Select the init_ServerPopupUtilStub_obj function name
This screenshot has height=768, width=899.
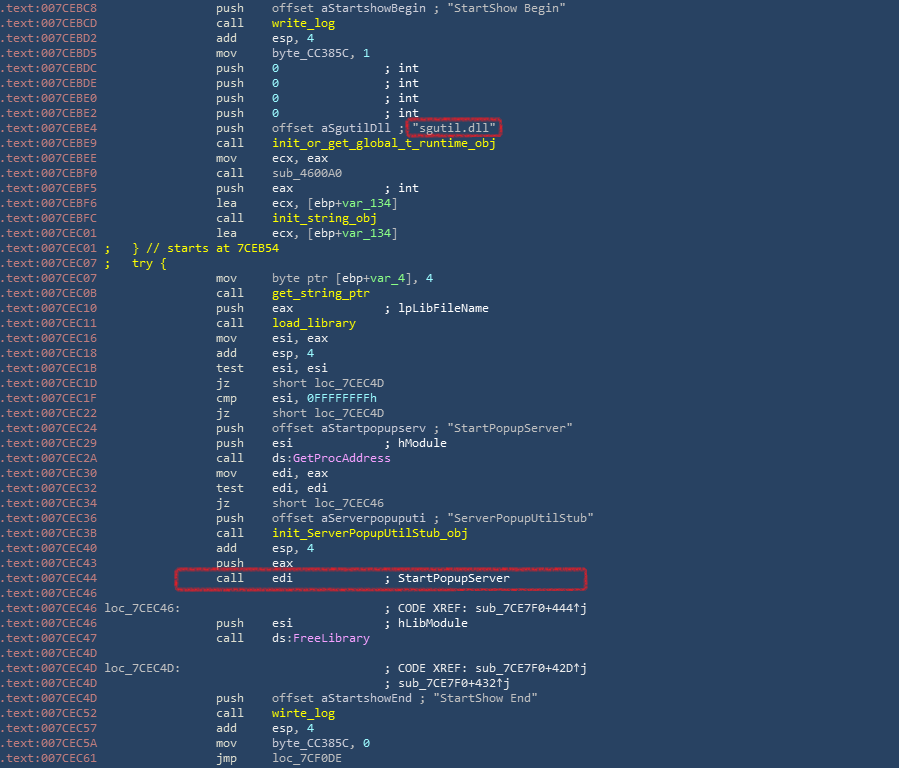pos(370,534)
